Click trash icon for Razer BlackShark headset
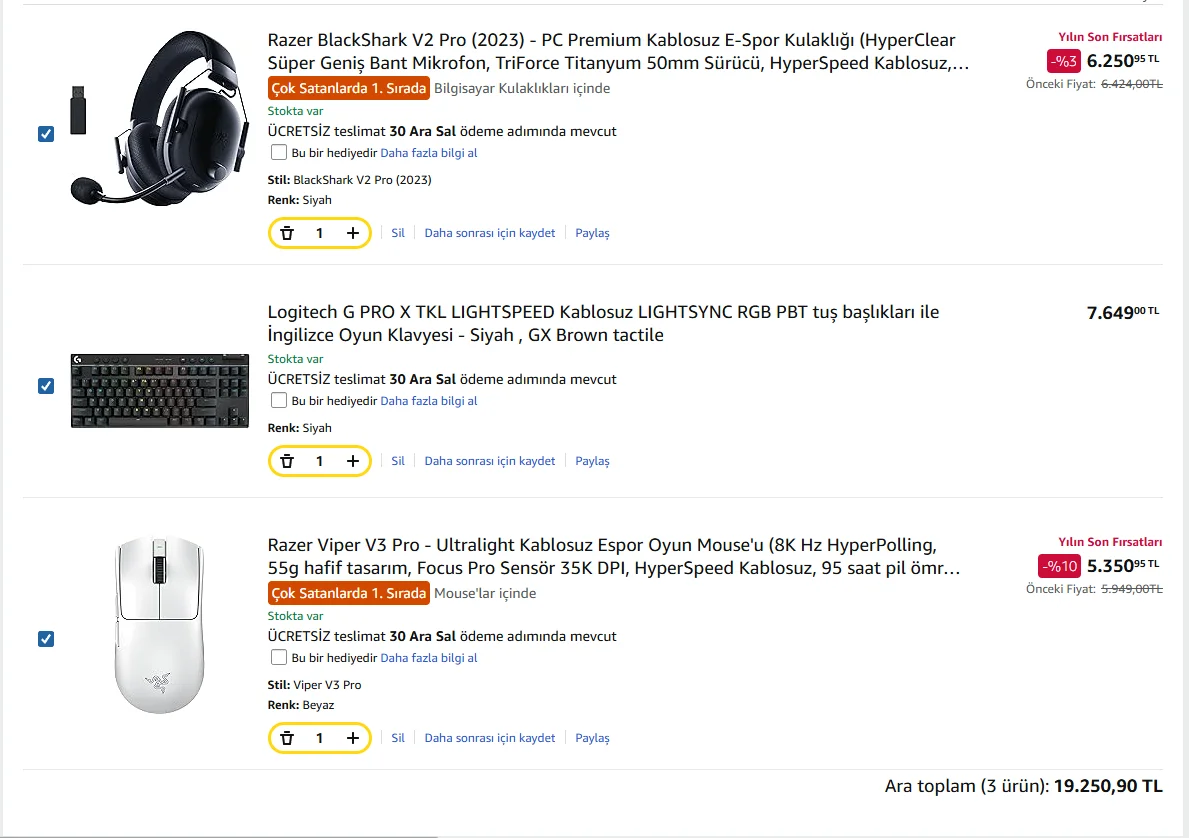This screenshot has height=838, width=1189. click(287, 233)
